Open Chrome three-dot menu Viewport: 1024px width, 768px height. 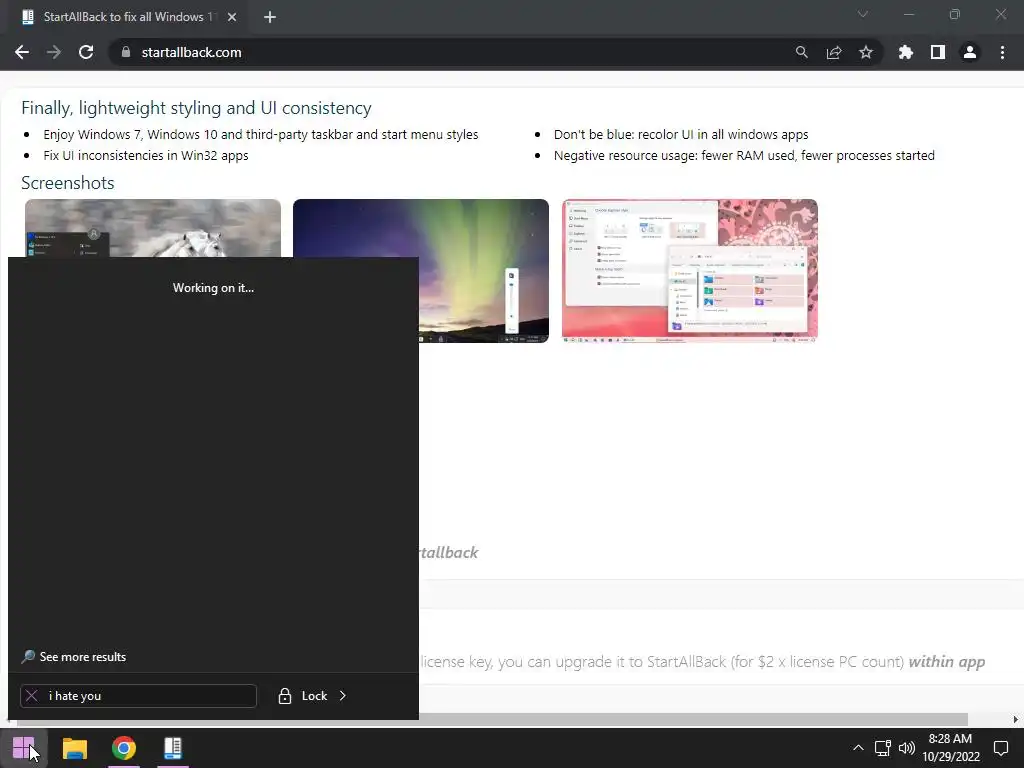(x=1002, y=52)
